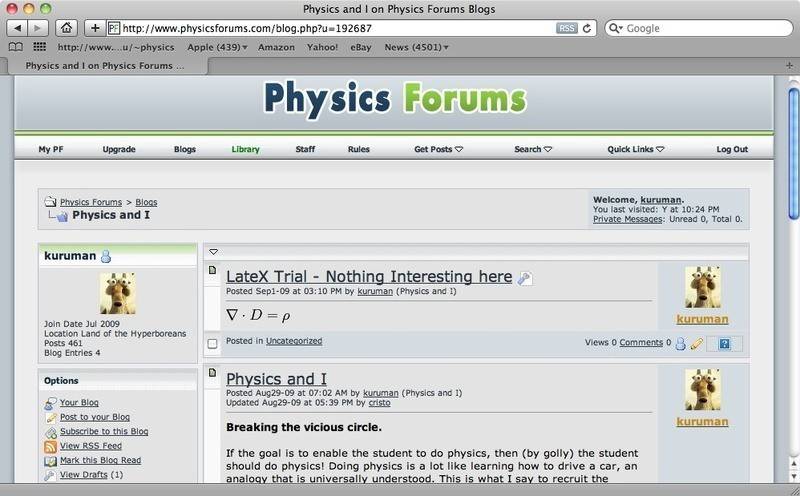Click the orange RSS icon in Options

[x=51, y=447]
